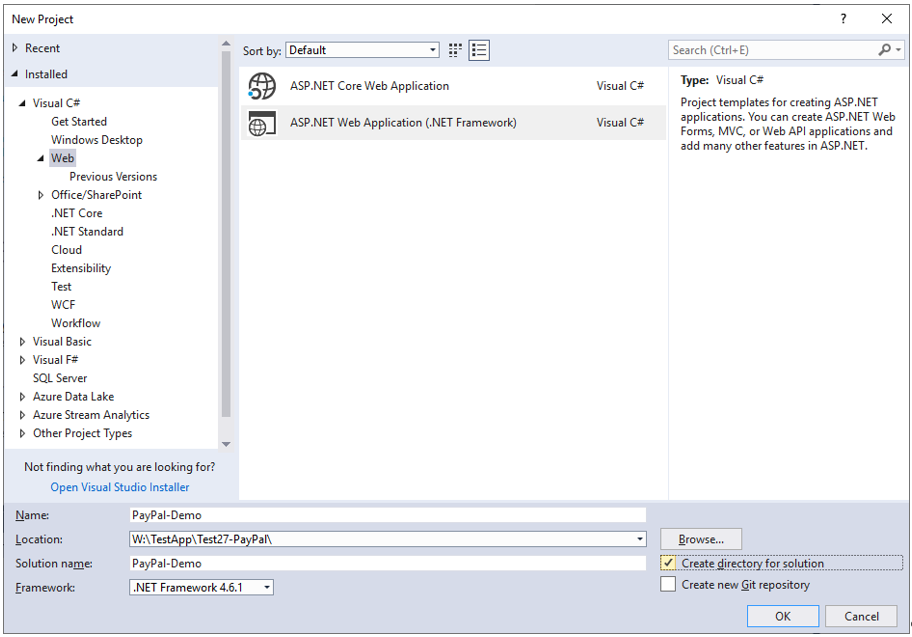Select Previous Versions under Web

click(x=113, y=176)
